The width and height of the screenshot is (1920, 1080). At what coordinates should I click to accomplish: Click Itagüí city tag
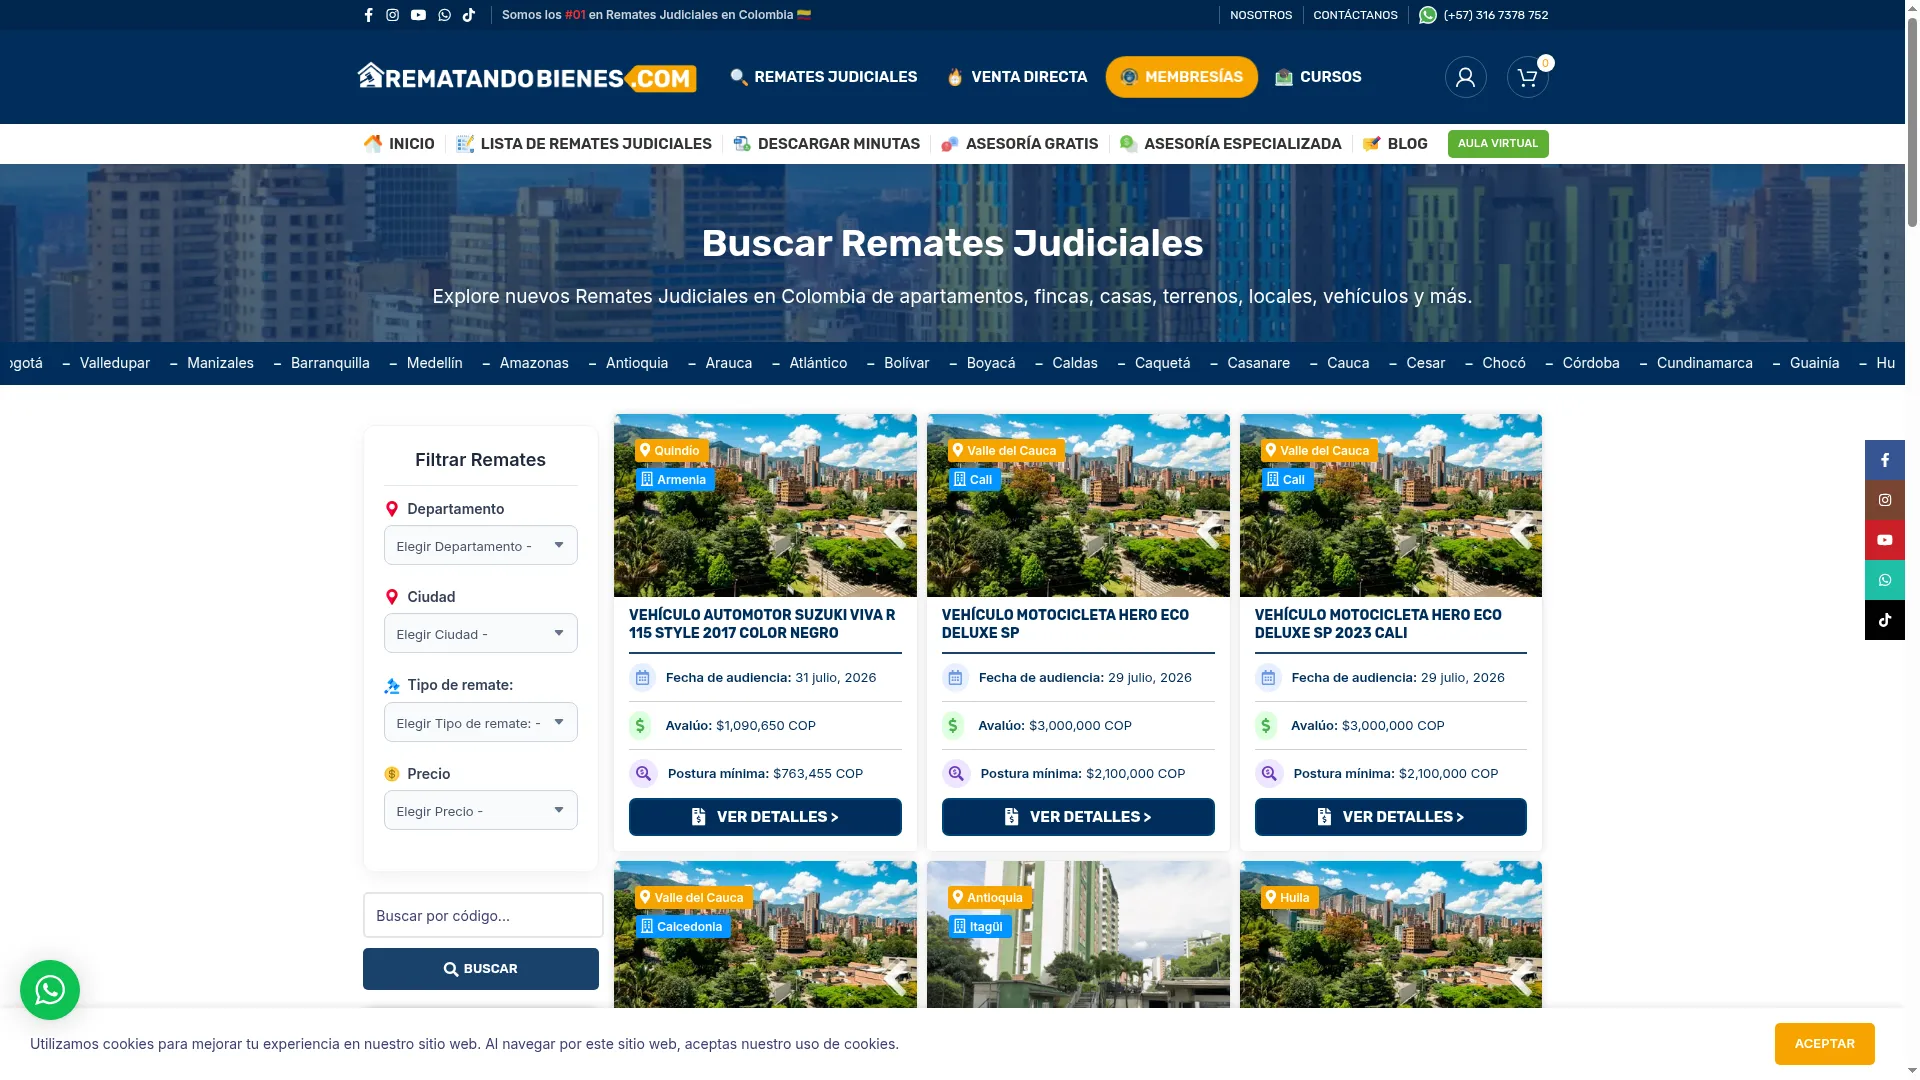click(979, 927)
